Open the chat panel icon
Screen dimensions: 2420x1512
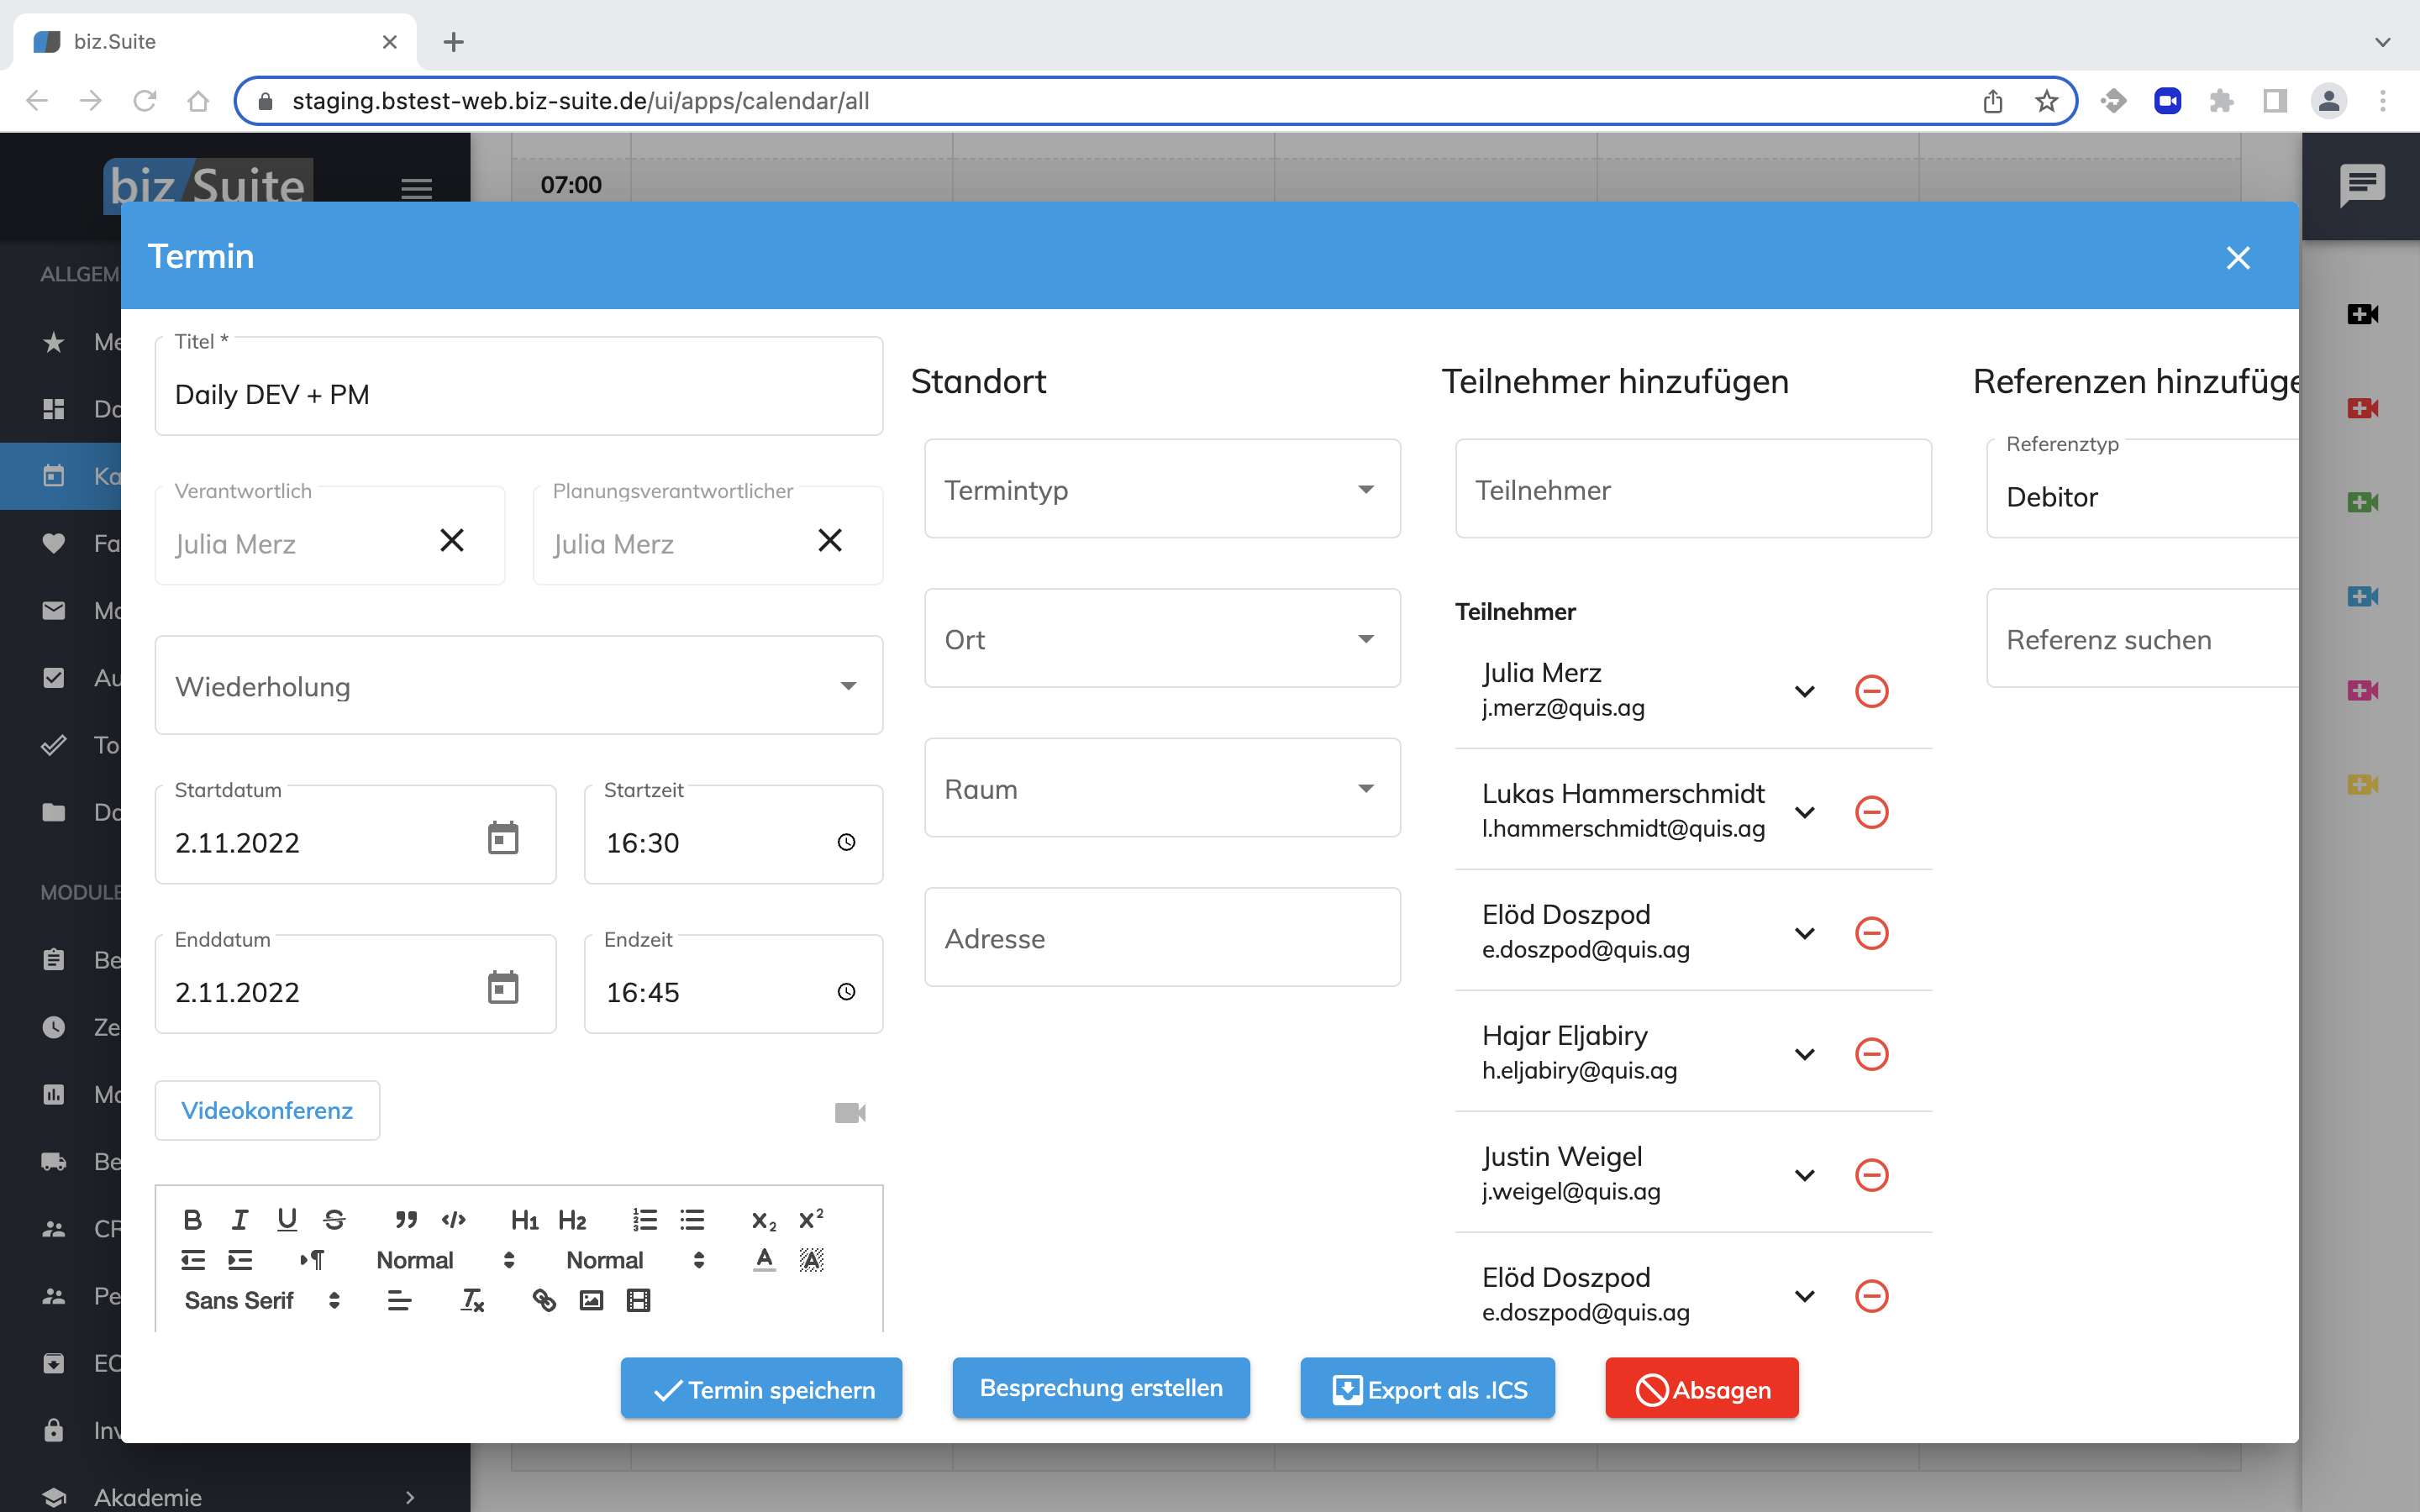[x=2362, y=186]
